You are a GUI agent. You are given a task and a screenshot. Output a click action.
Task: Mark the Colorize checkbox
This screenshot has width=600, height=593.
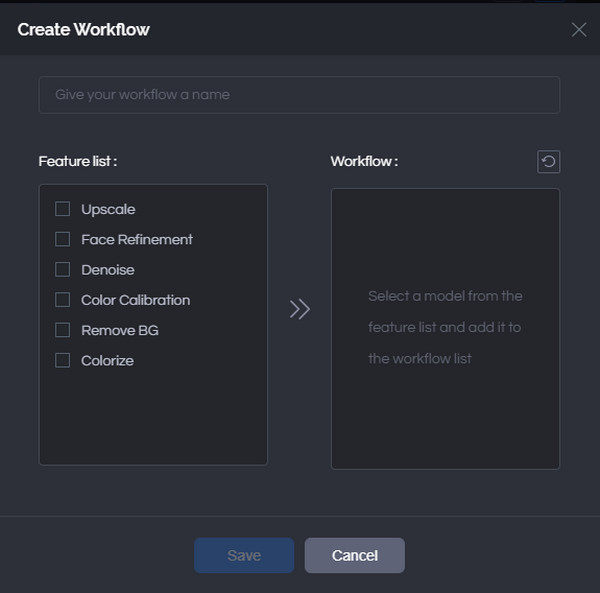pos(62,360)
